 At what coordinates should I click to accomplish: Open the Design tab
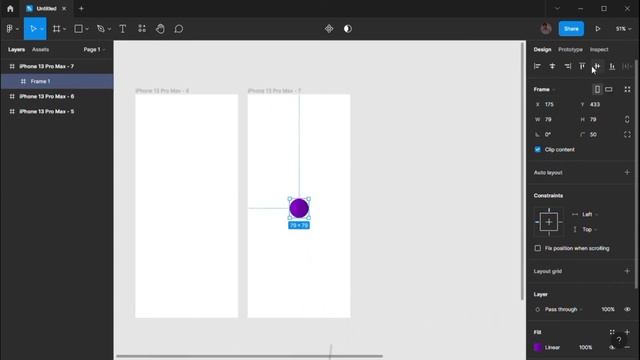[x=542, y=49]
